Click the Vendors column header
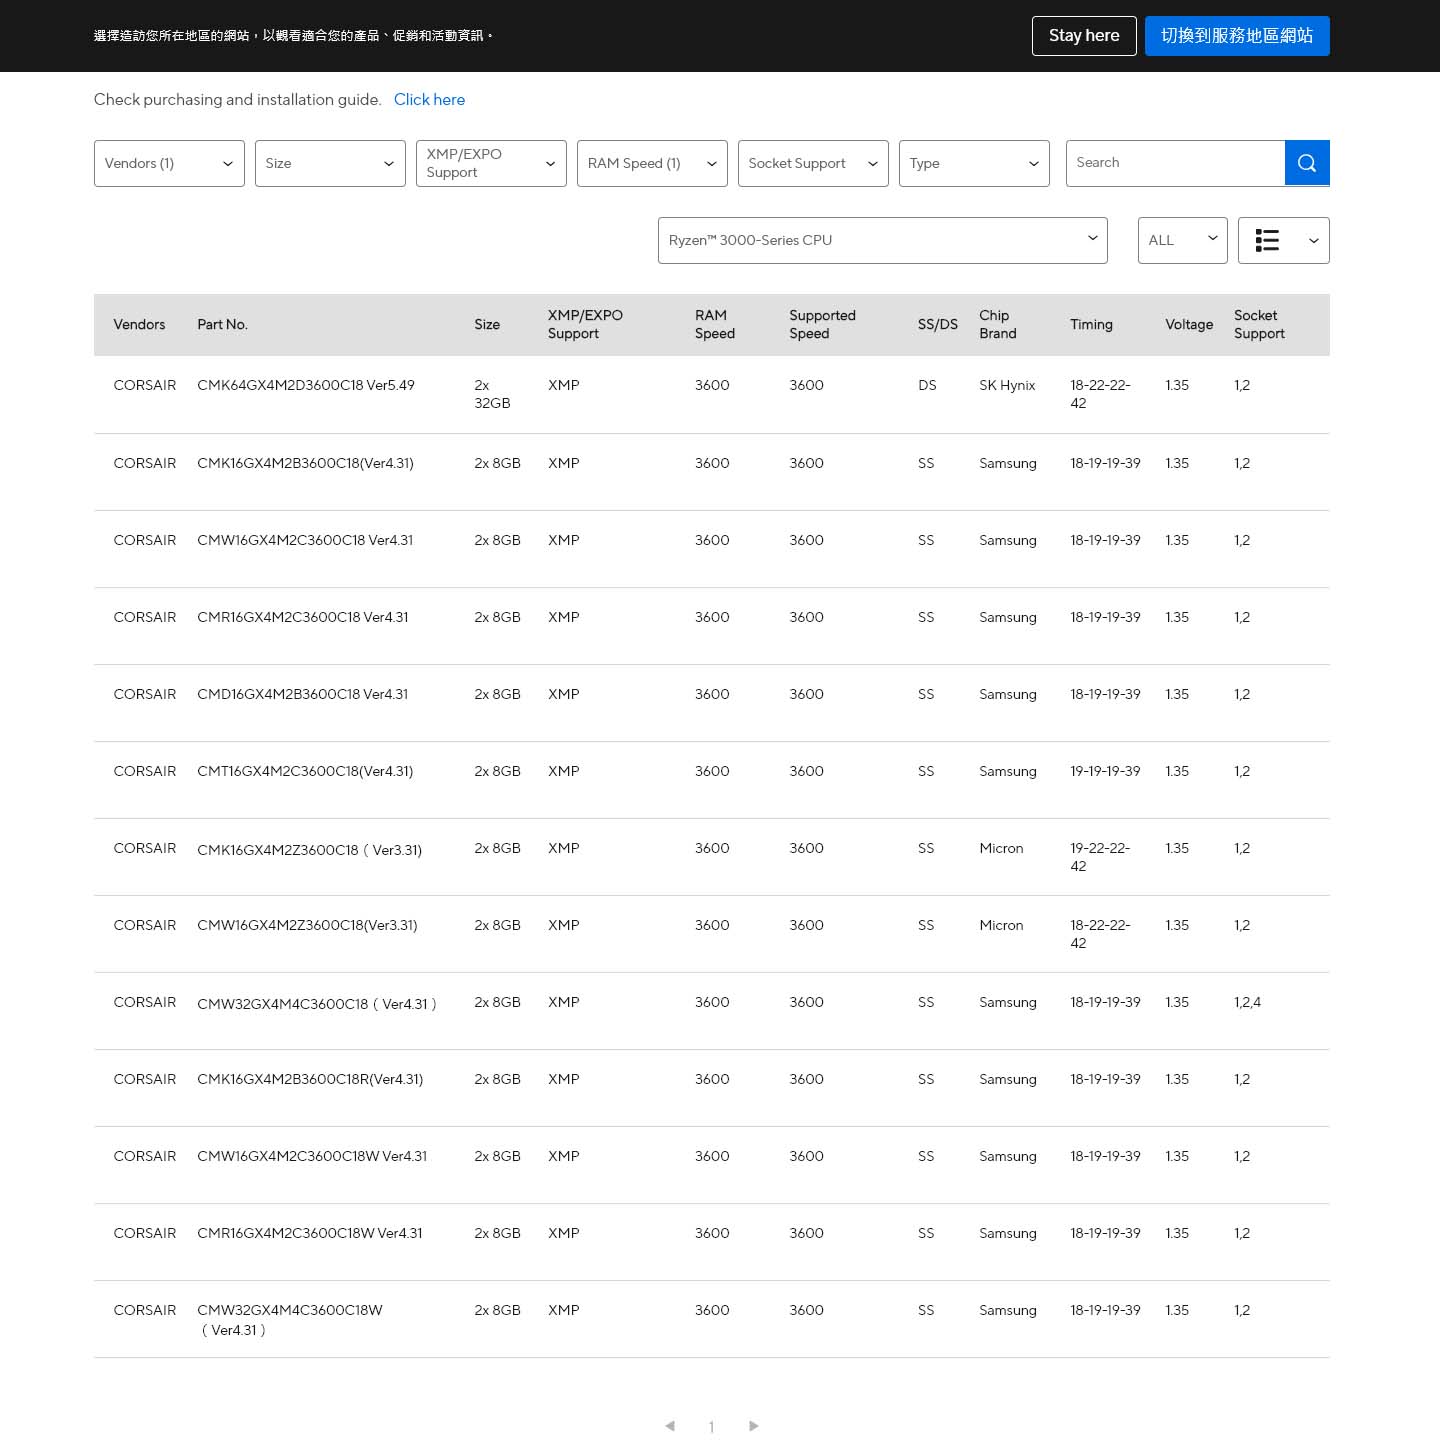The height and width of the screenshot is (1440, 1440). (x=139, y=325)
